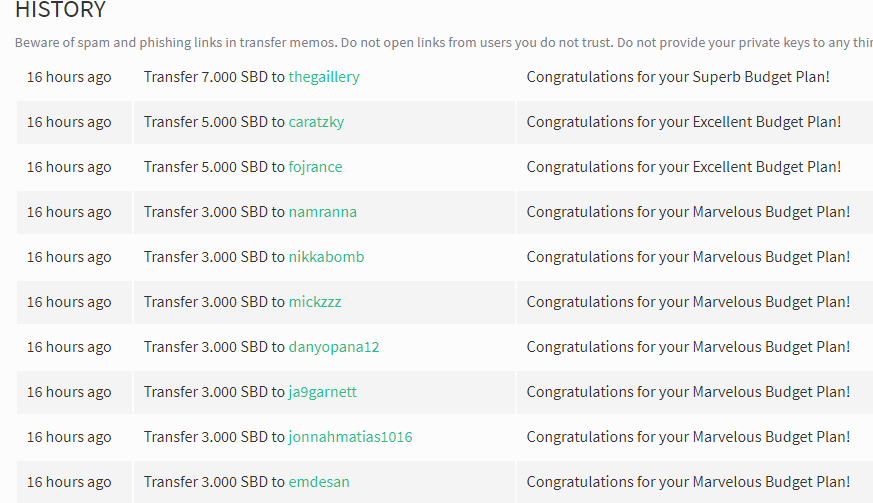Click emdesan's Marvelous Budget Plan memo

coord(688,482)
